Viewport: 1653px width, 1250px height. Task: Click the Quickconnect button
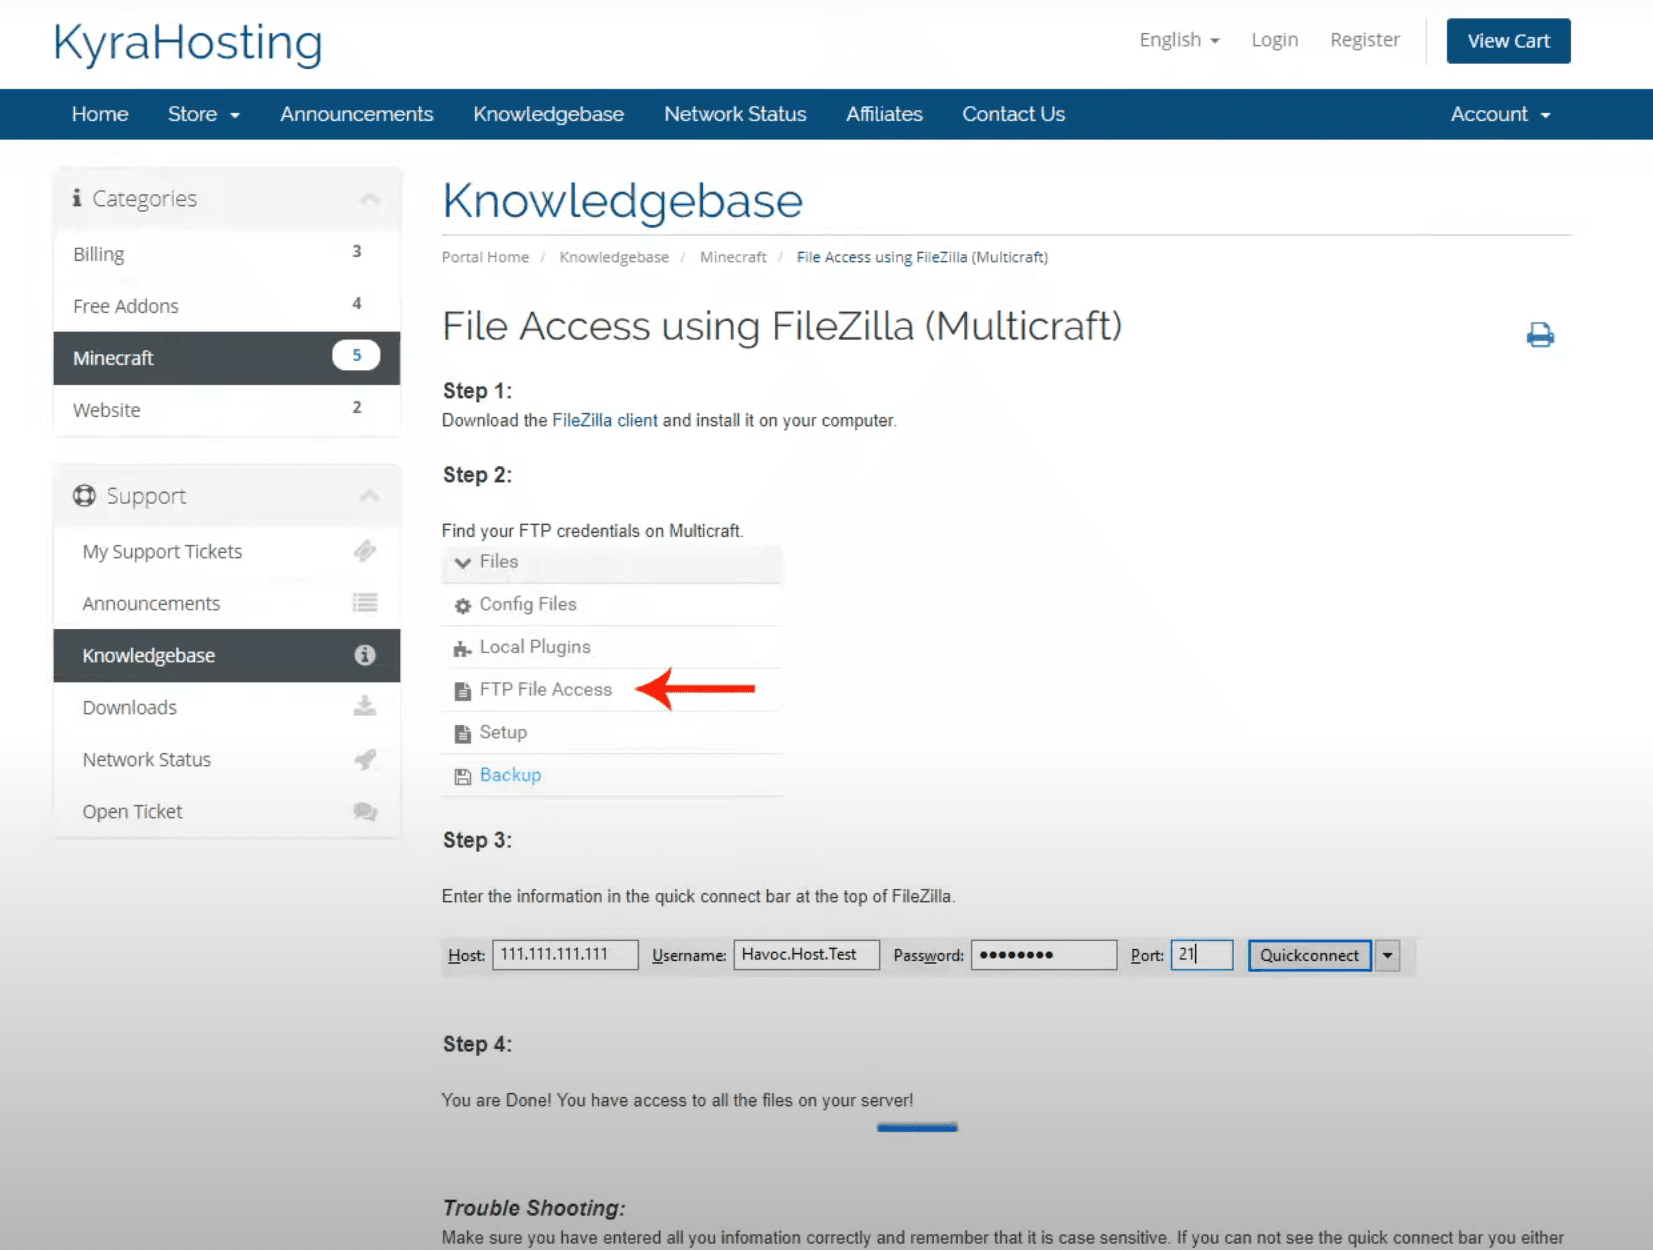(1309, 955)
